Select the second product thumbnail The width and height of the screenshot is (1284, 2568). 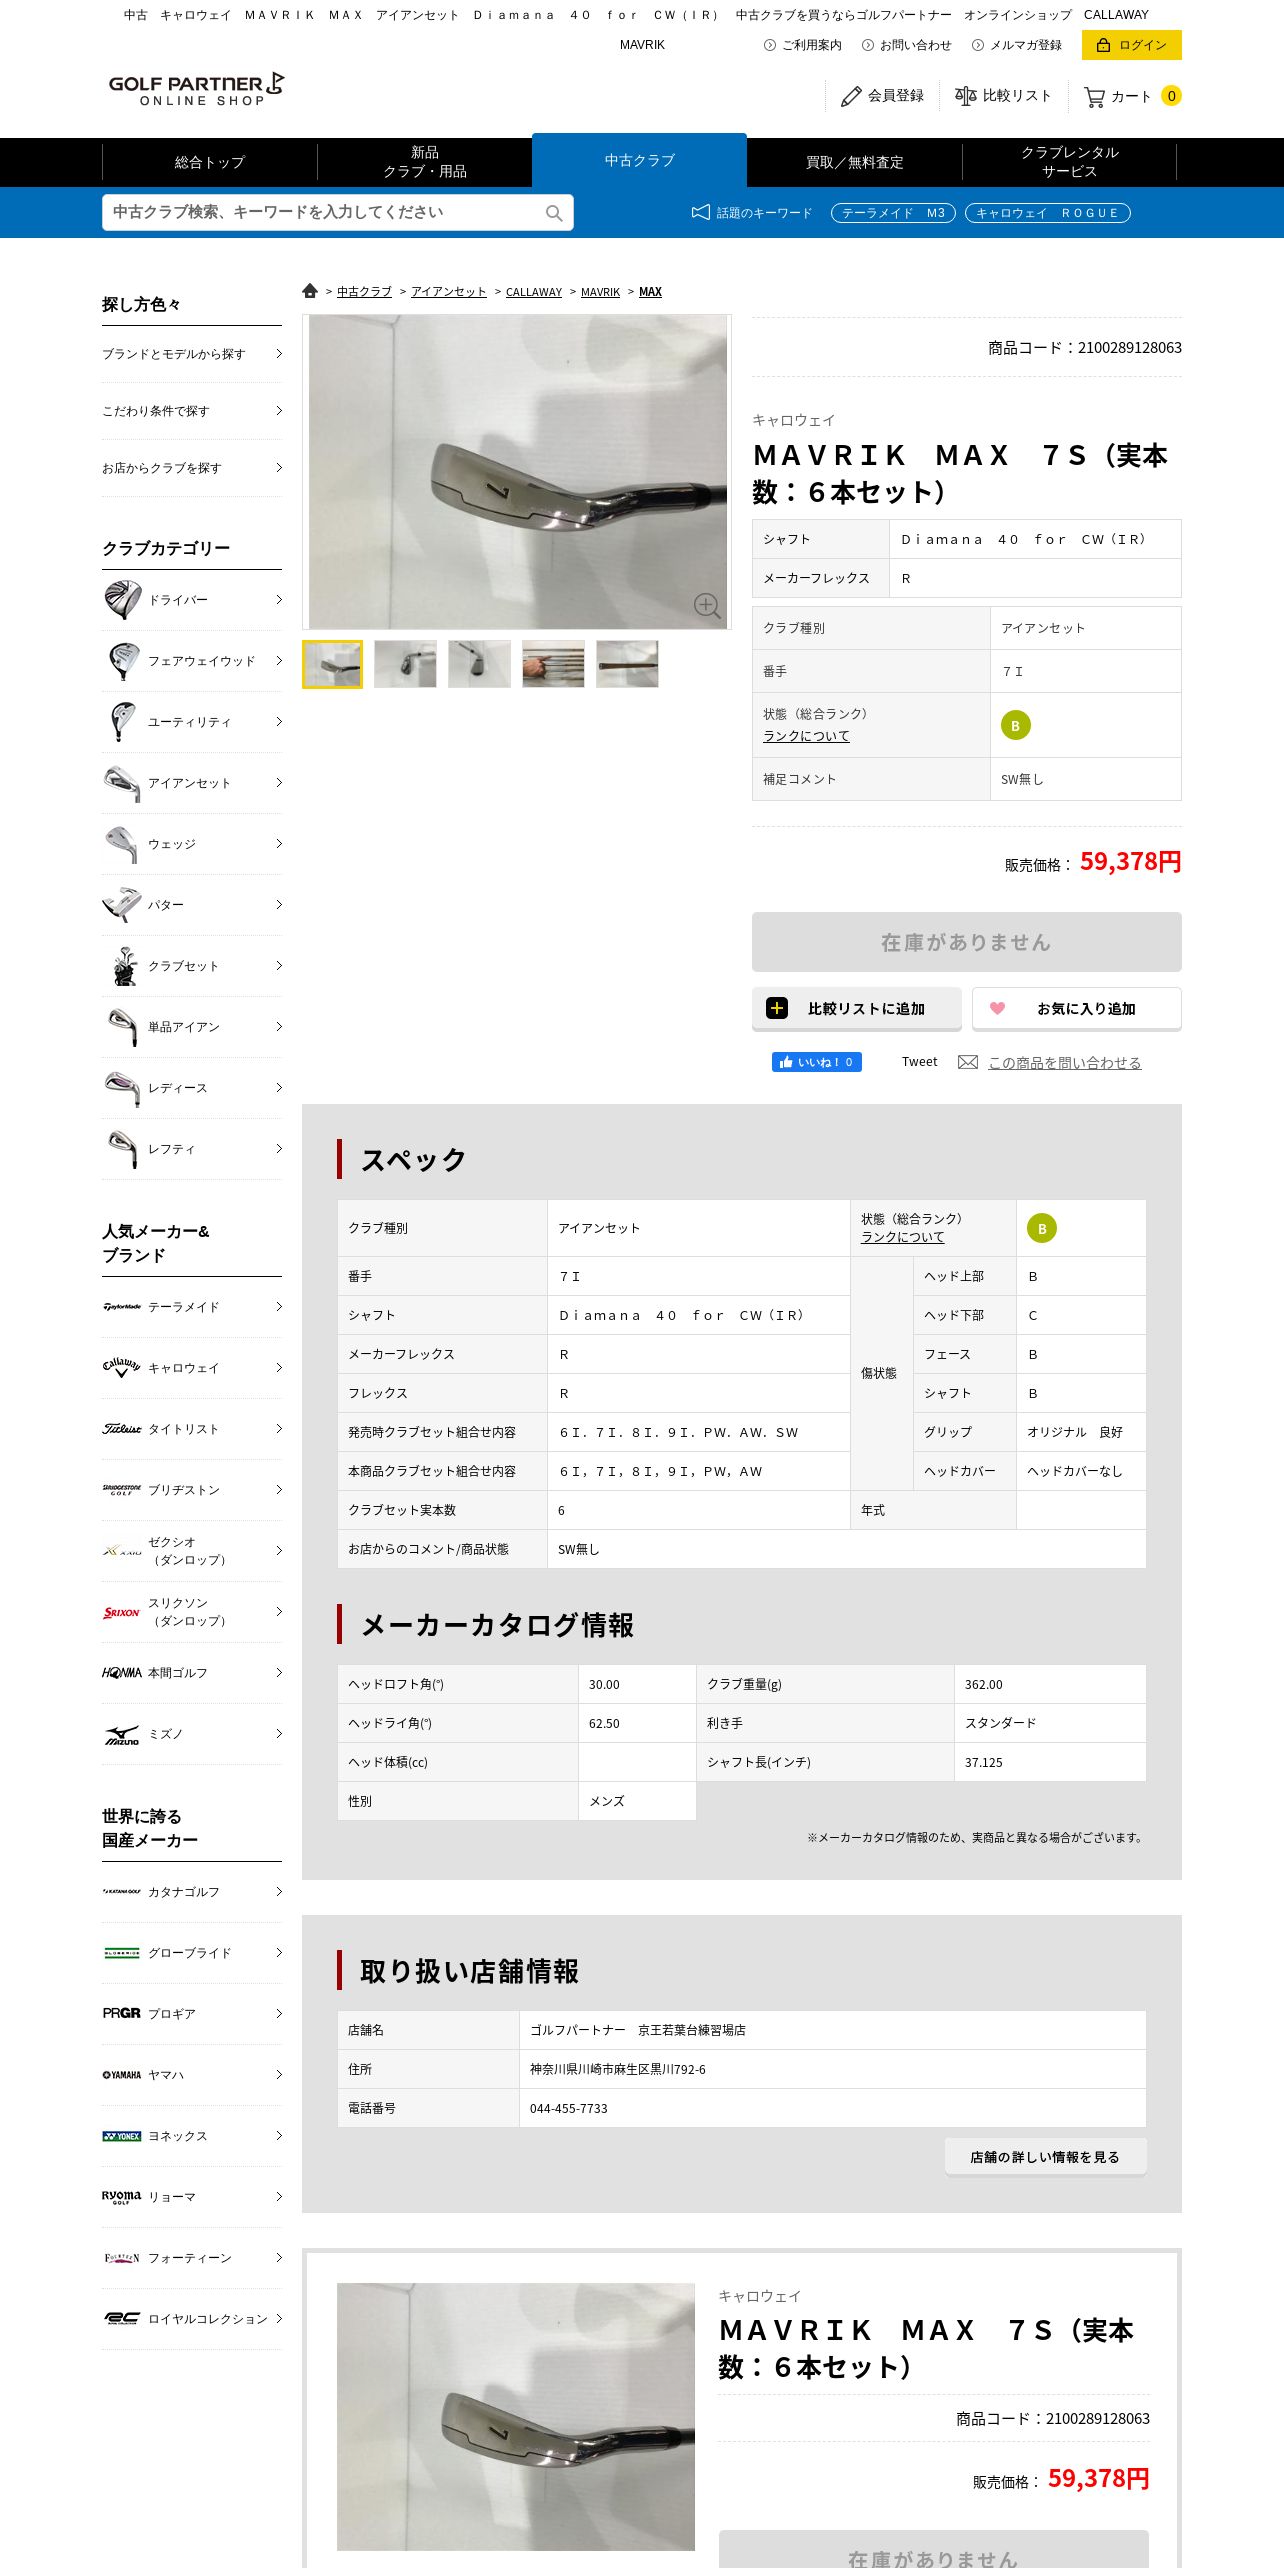click(405, 664)
